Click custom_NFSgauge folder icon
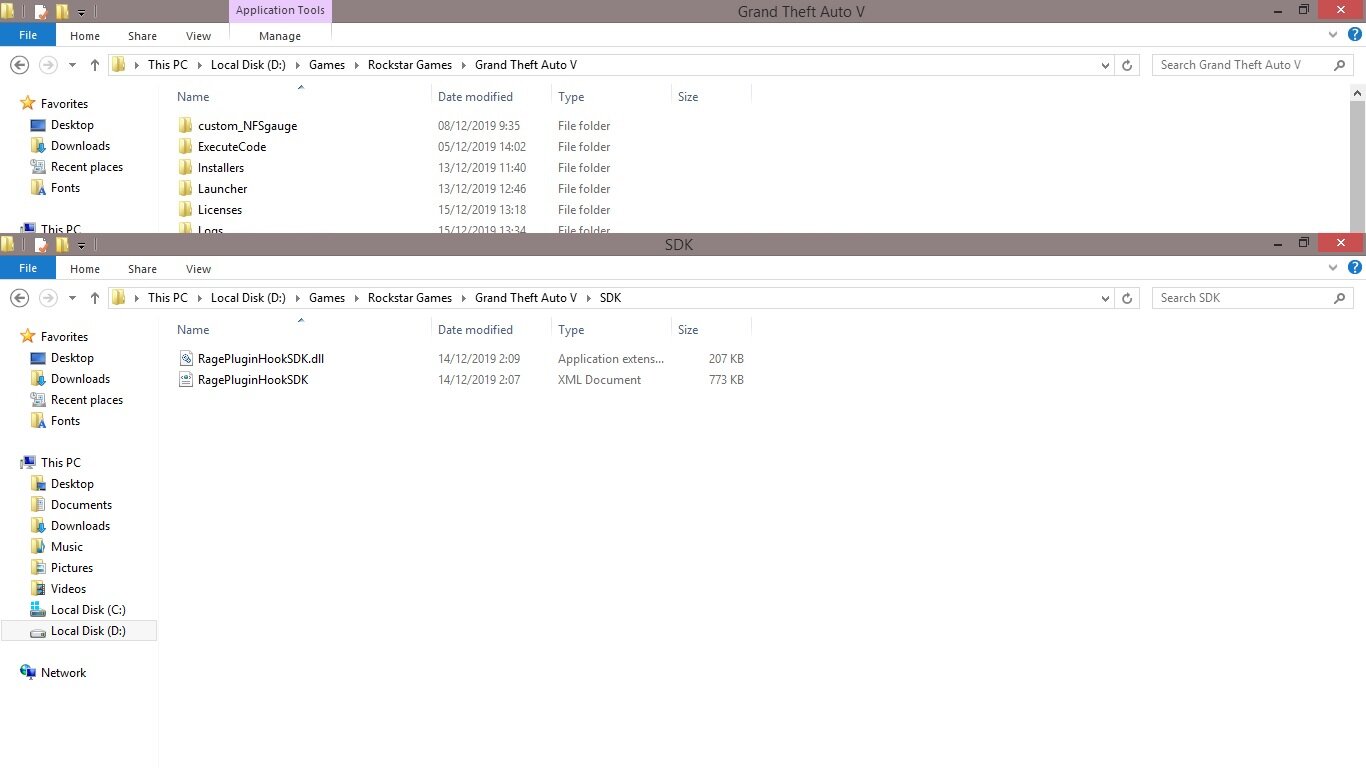This screenshot has height=768, width=1366. [x=185, y=126]
